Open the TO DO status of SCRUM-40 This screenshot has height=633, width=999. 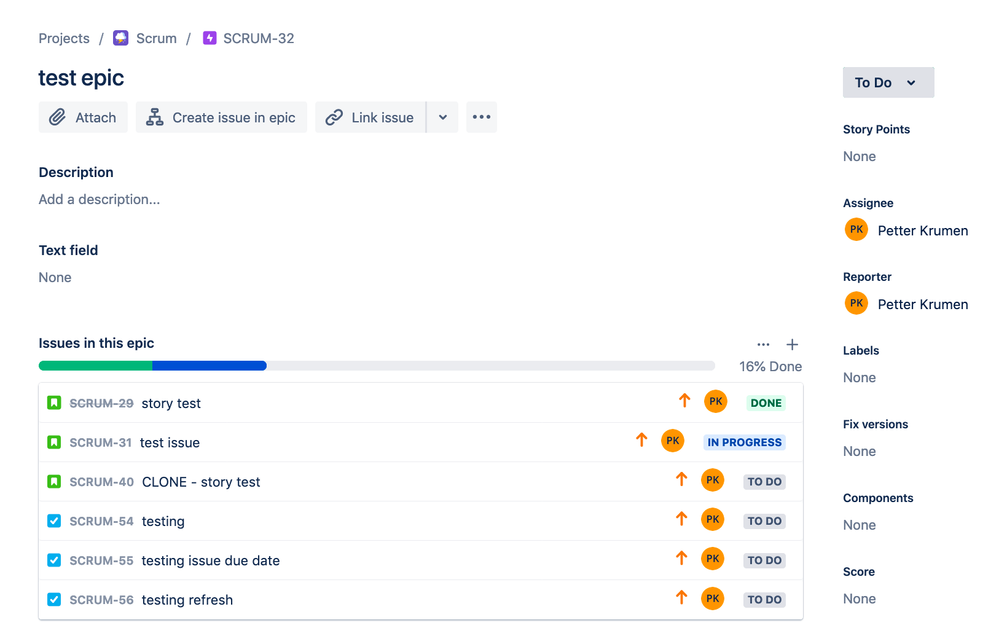point(765,482)
